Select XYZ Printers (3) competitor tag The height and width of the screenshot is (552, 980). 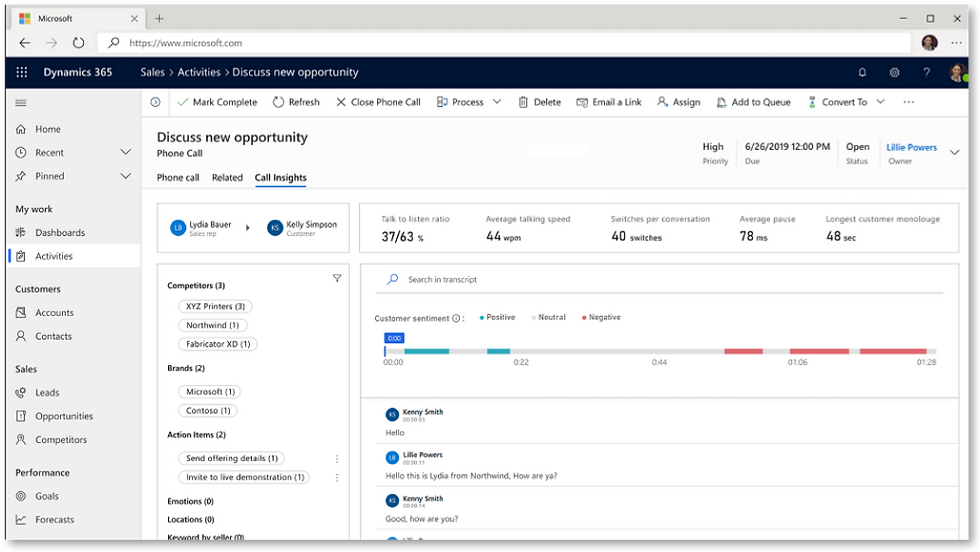point(215,306)
